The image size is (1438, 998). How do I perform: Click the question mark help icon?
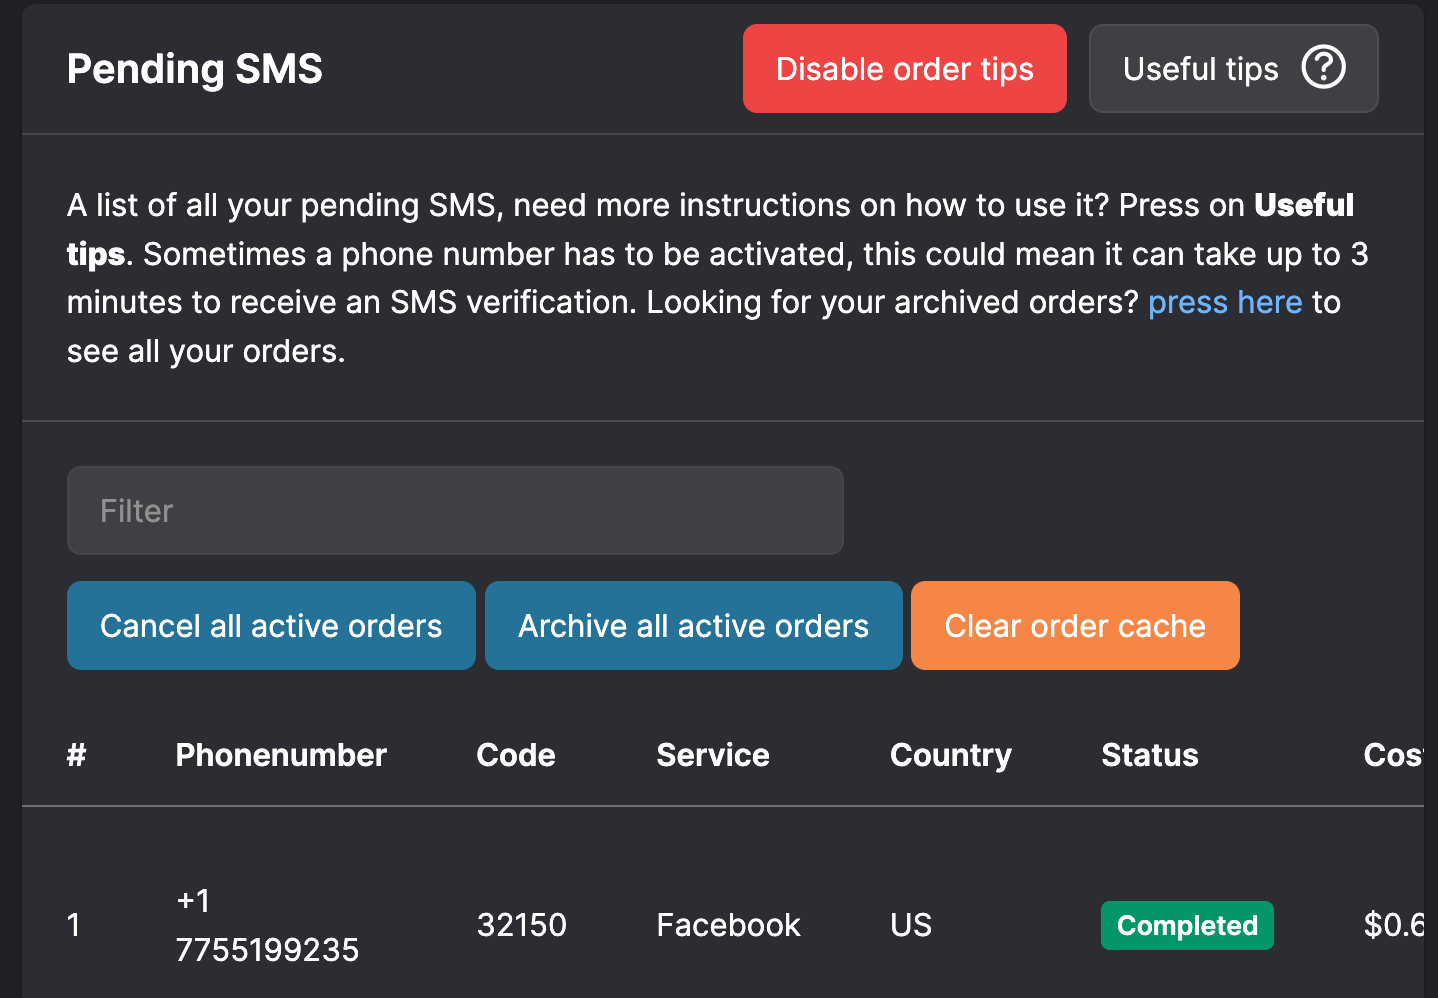1323,68
